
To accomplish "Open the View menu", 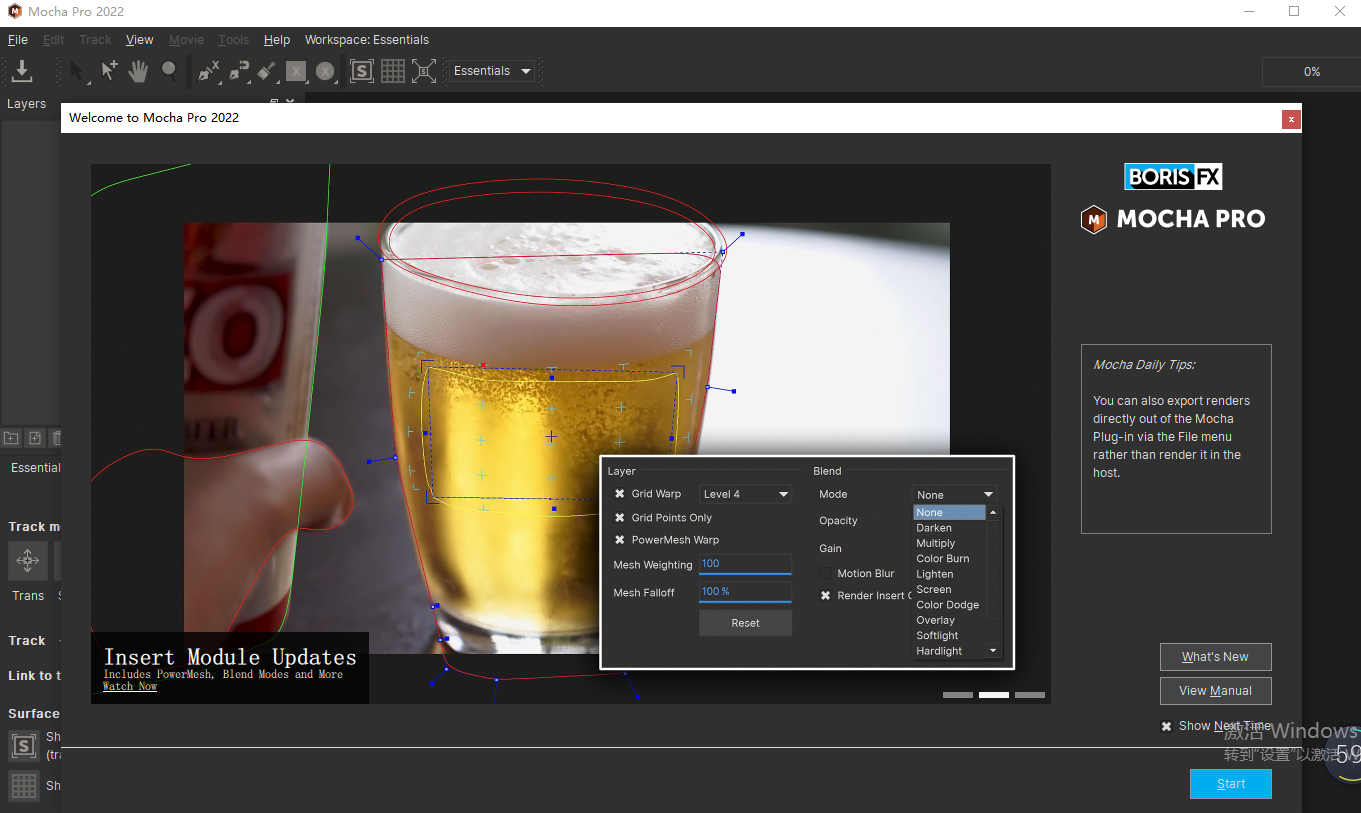I will 140,40.
